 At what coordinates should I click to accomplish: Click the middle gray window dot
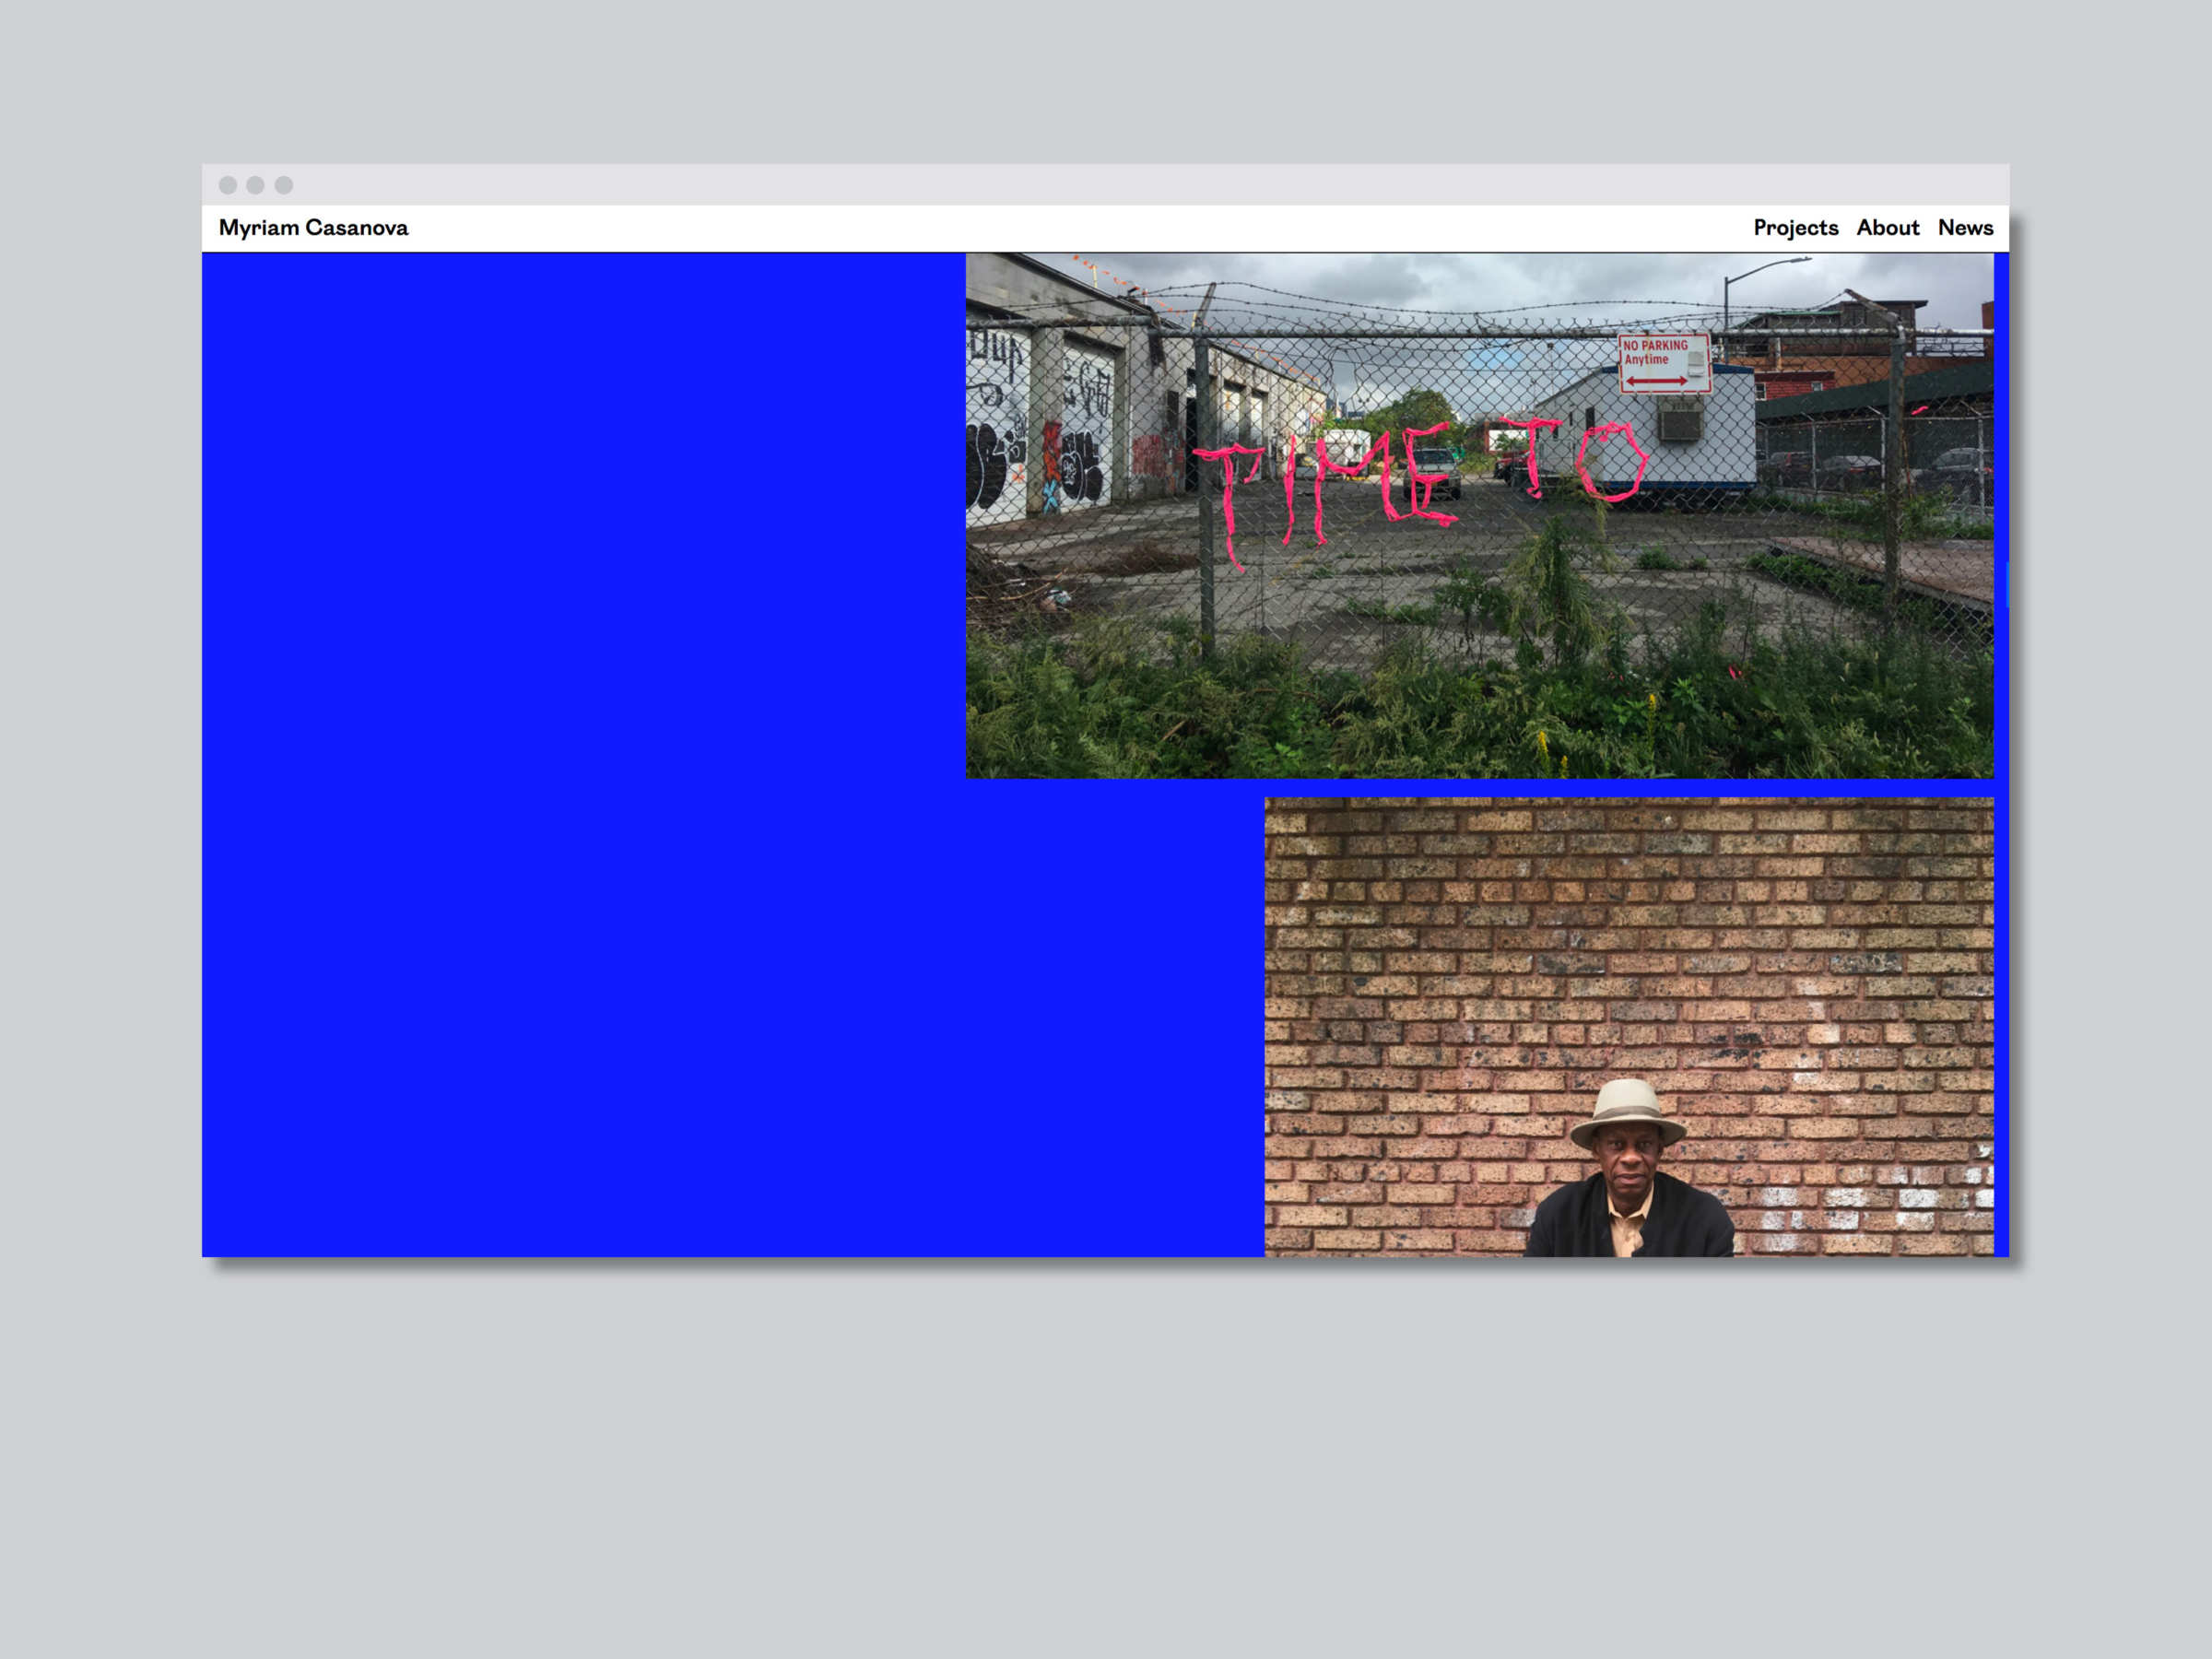[x=256, y=185]
